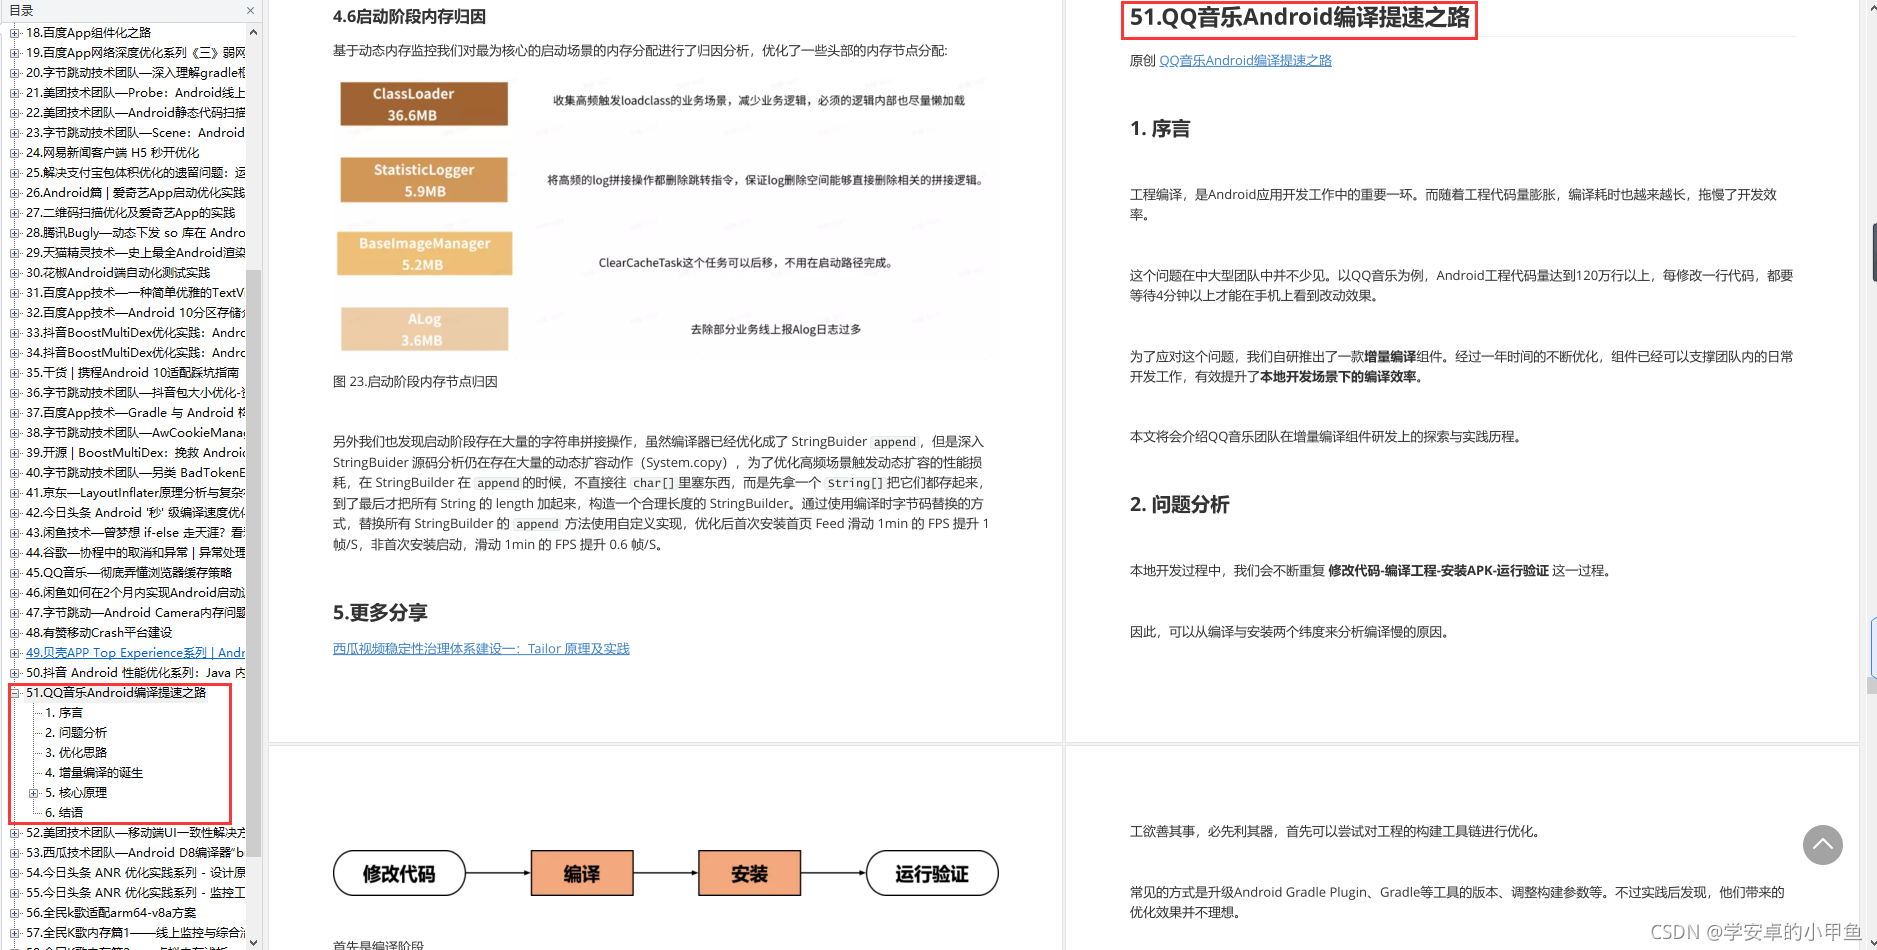Image resolution: width=1877 pixels, height=950 pixels.
Task: Expand item 18.百度App组件化之路
Action: point(14,33)
